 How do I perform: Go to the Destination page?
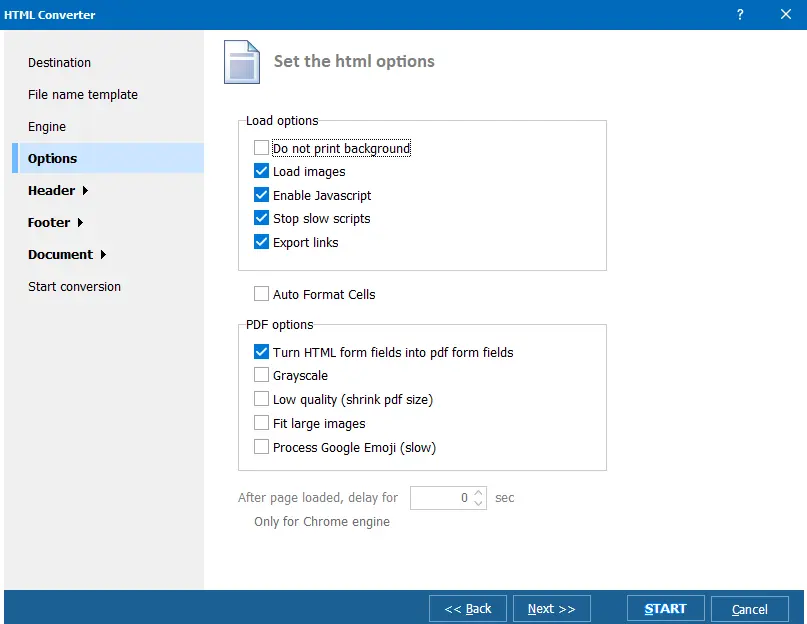click(59, 62)
